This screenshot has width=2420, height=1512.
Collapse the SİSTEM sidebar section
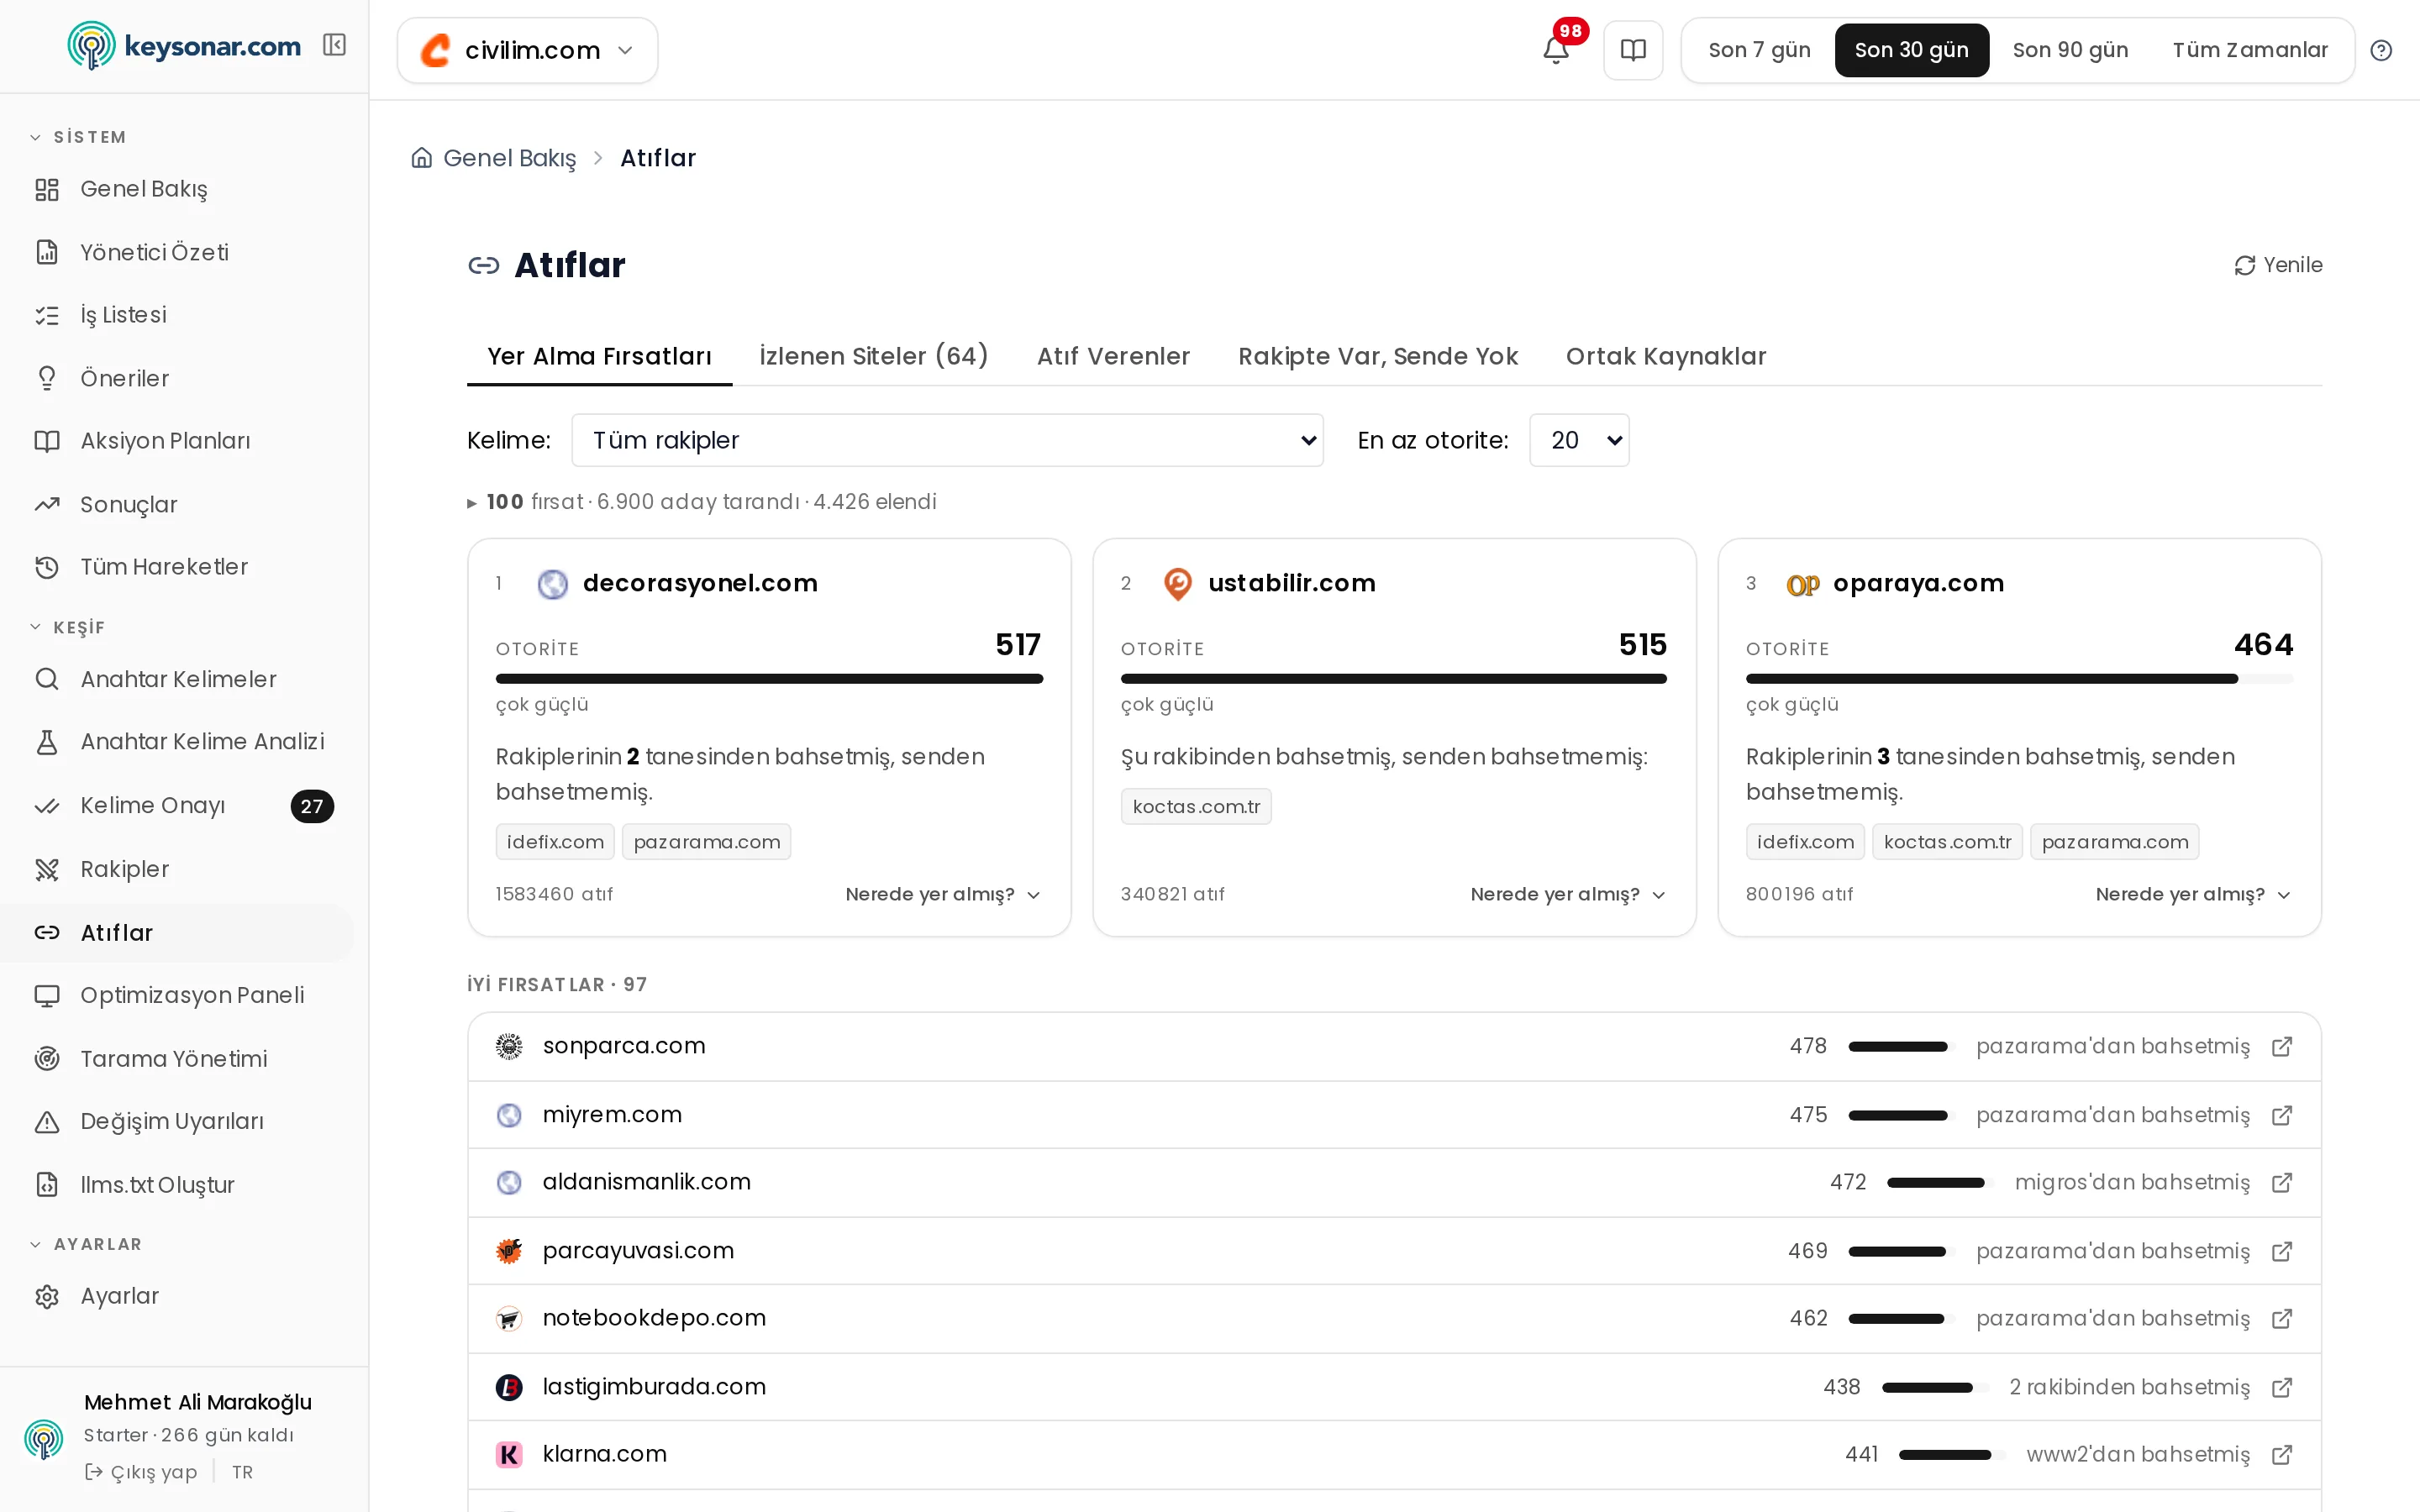(78, 137)
